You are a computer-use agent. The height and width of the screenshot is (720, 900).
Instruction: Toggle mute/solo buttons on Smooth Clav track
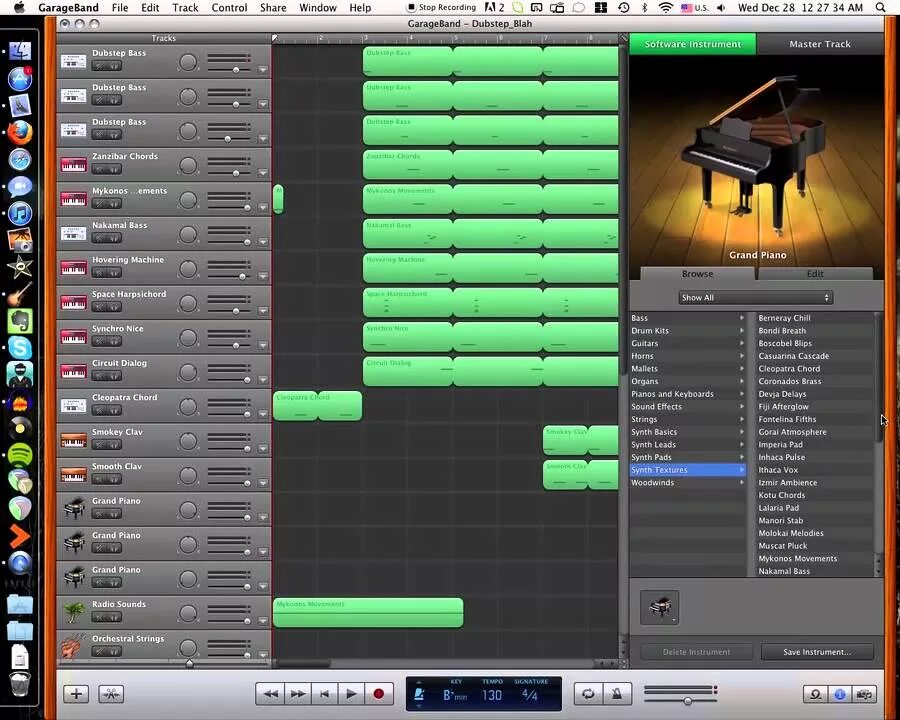click(107, 479)
